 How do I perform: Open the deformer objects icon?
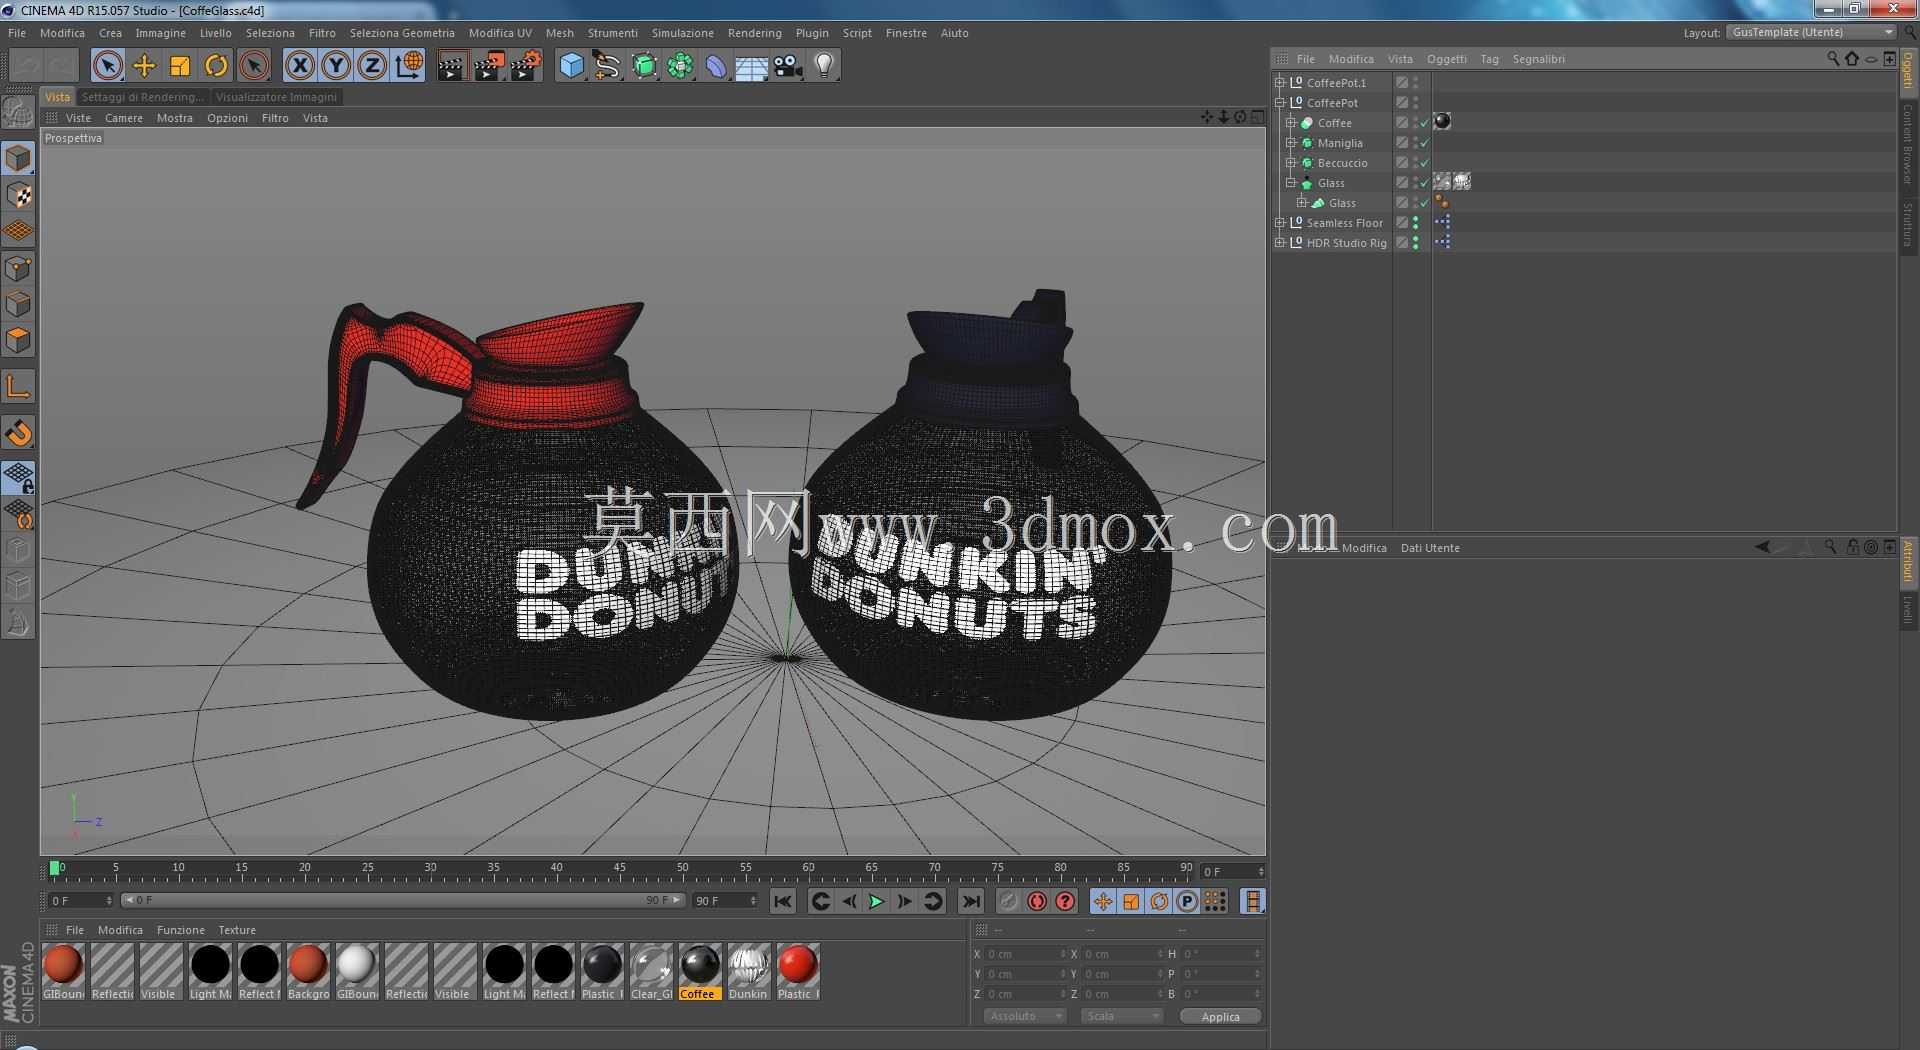716,66
